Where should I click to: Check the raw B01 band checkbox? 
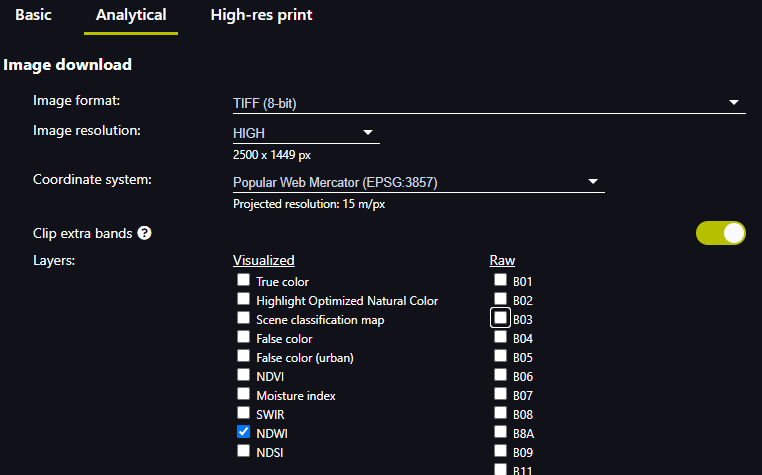coord(500,281)
